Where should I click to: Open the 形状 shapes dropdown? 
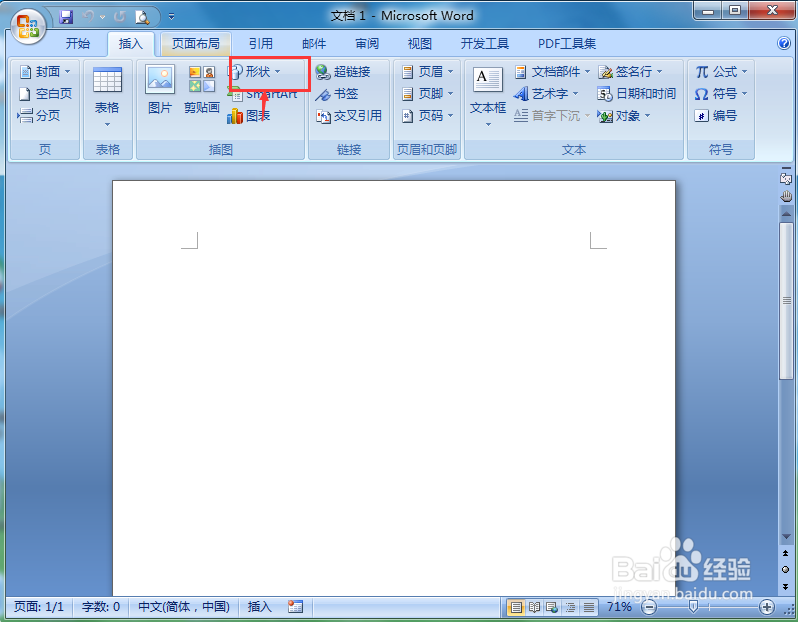[256, 72]
